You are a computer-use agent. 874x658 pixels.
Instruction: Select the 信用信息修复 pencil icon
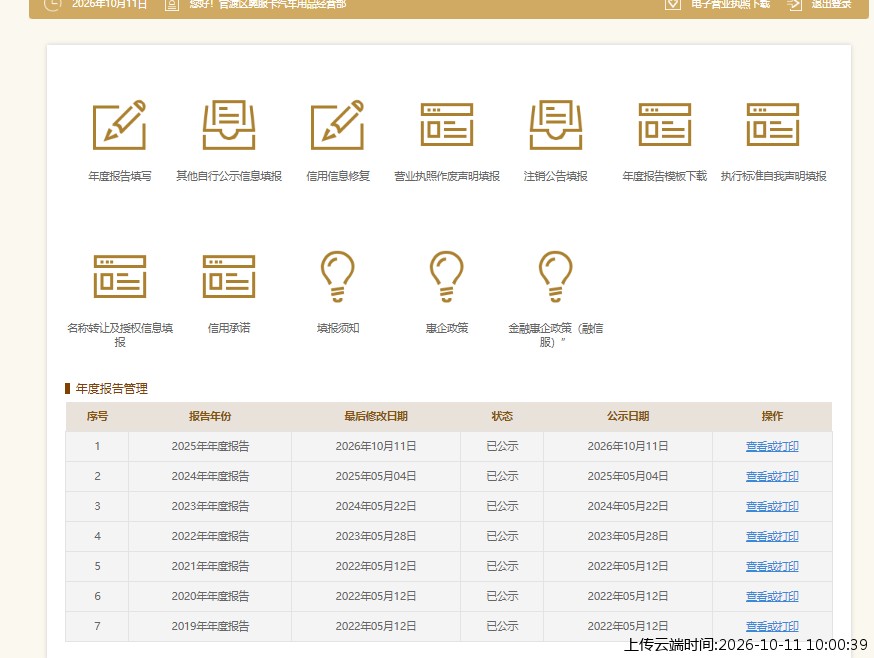[x=337, y=125]
